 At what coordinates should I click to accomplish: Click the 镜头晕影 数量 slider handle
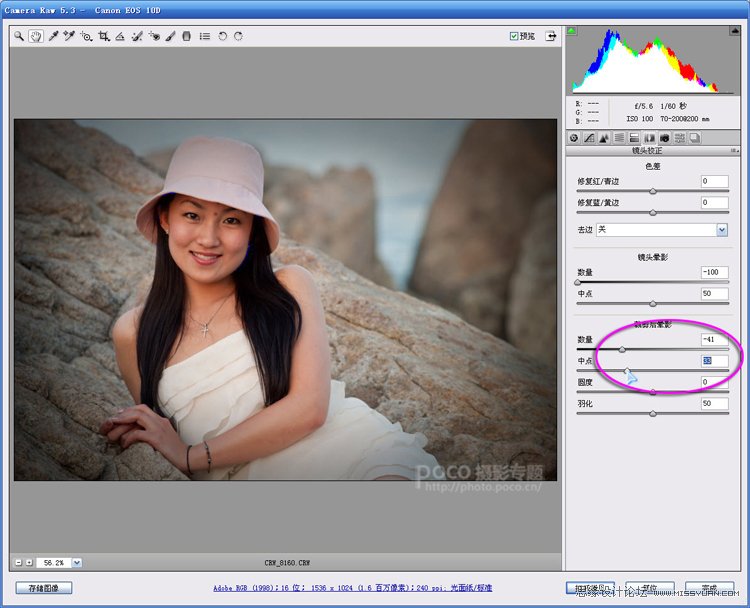578,282
